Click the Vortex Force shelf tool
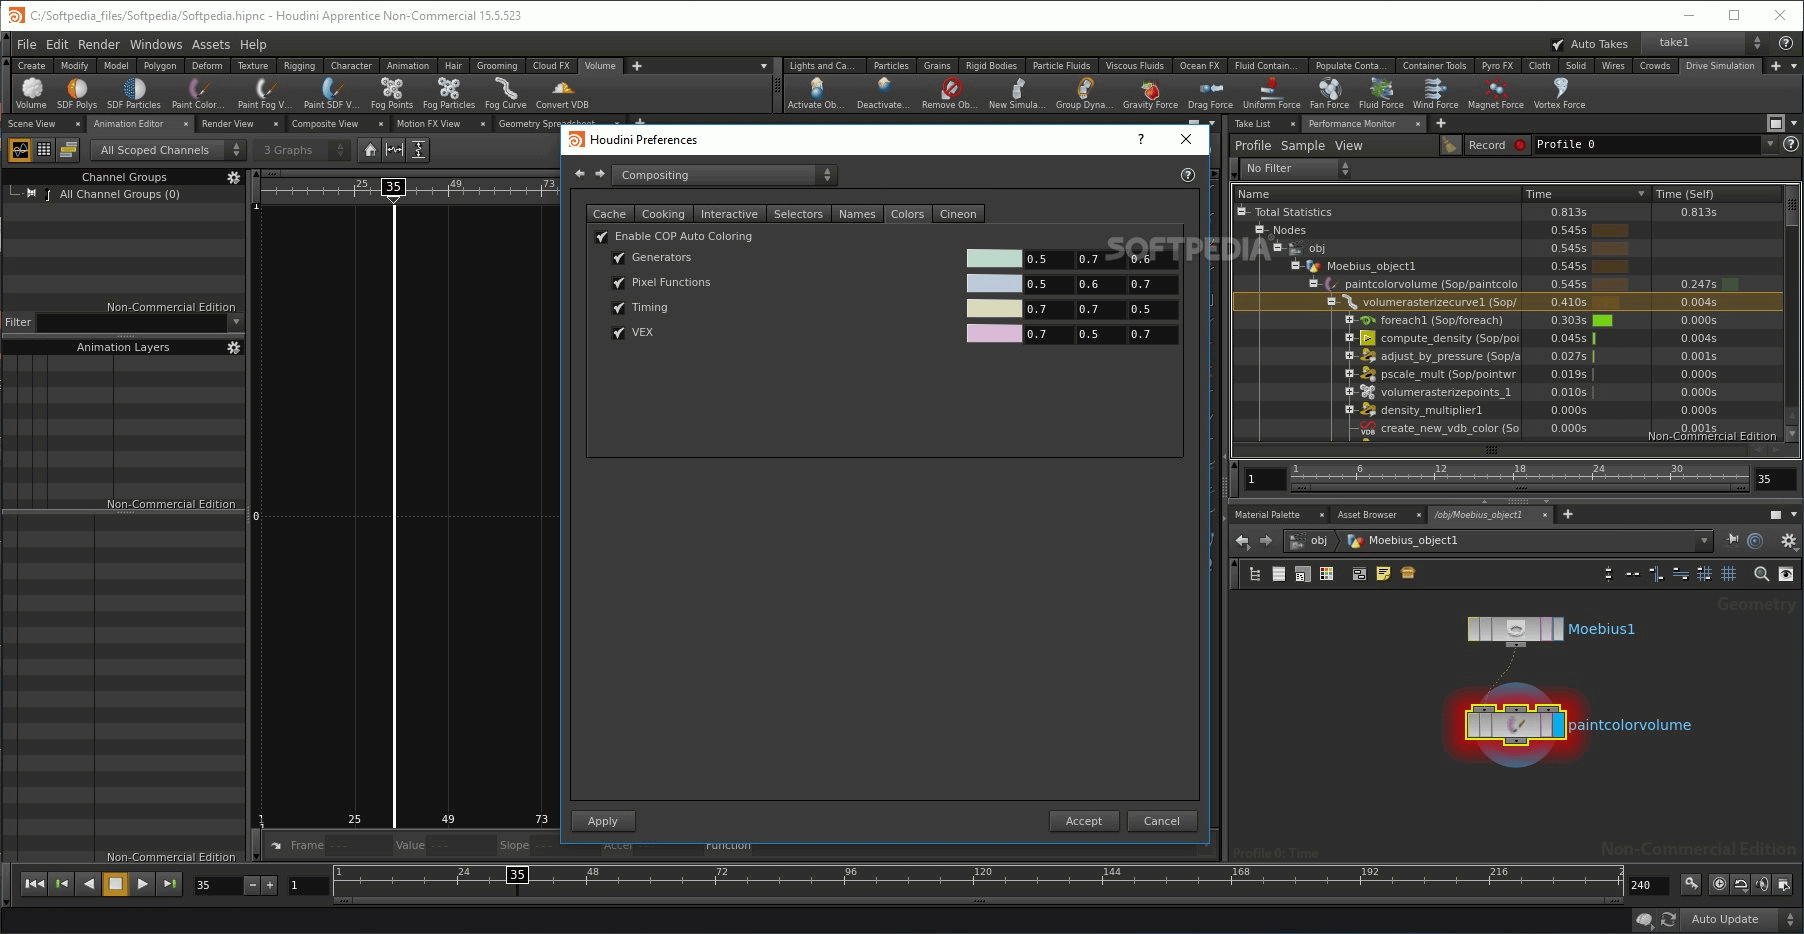Screen dimensions: 1804x934 click(1560, 94)
